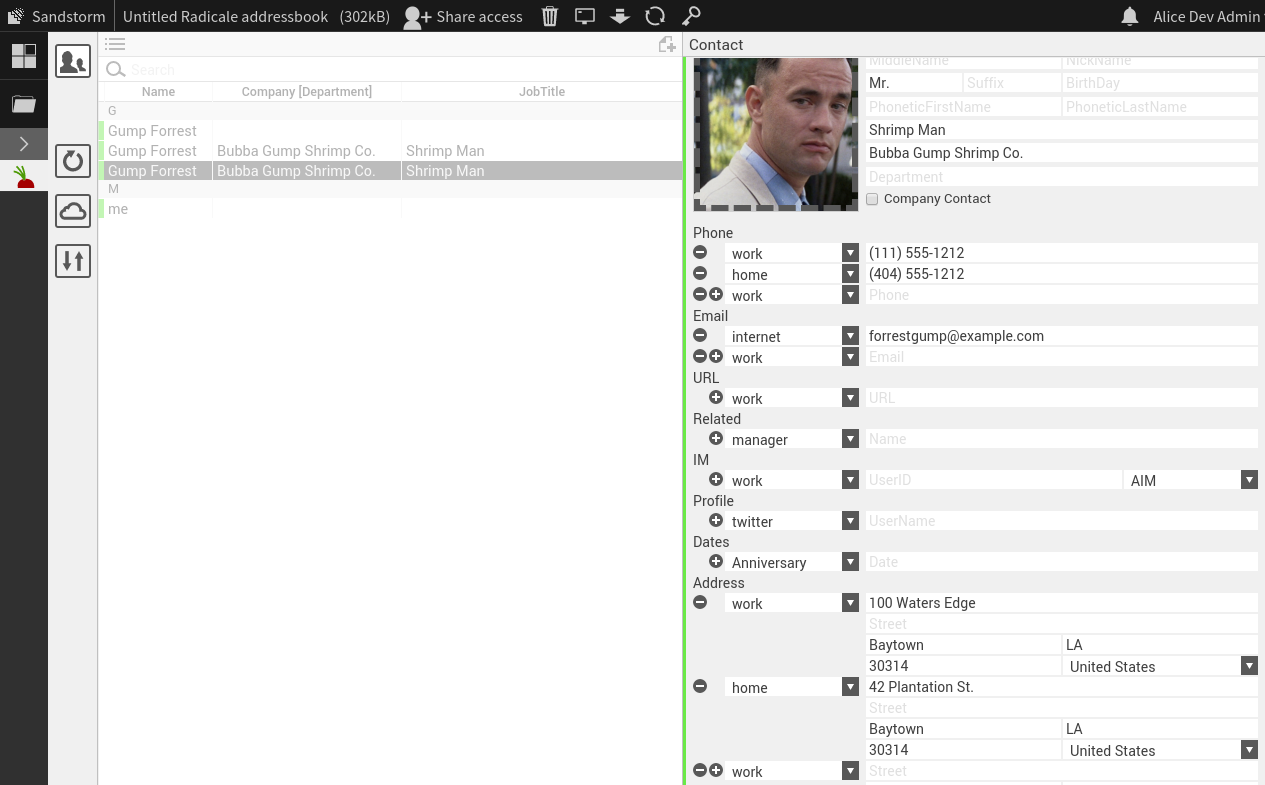
Task: Open country dropdown for 42 Plantation St.
Action: pyautogui.click(x=1249, y=750)
